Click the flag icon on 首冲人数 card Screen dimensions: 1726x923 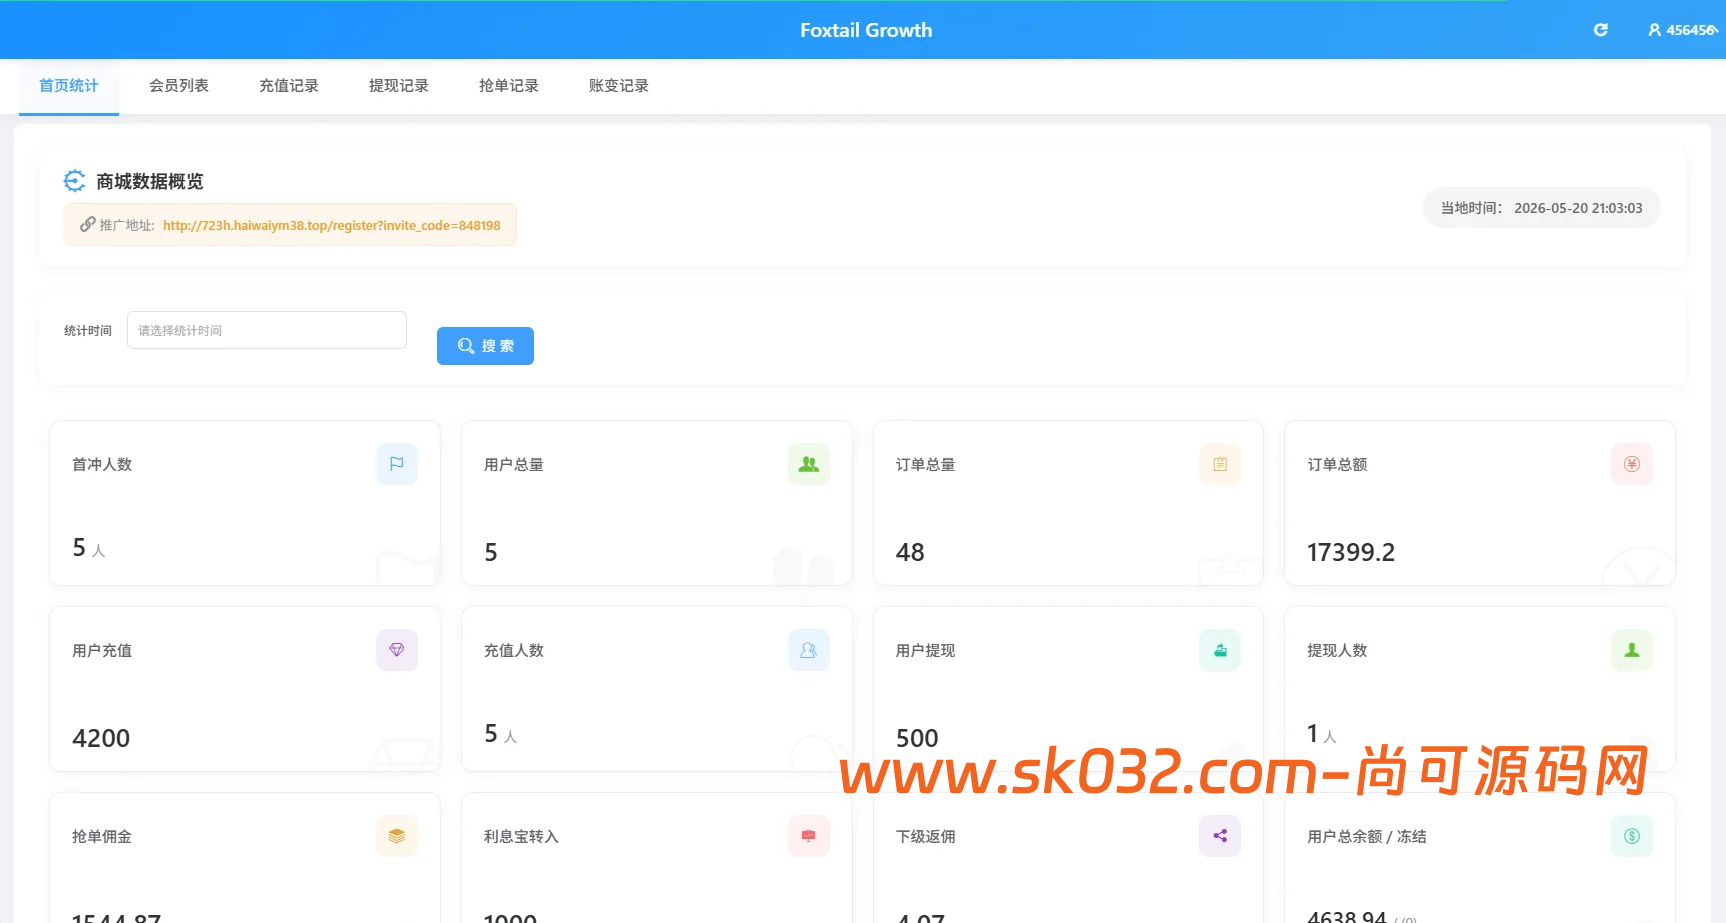397,464
